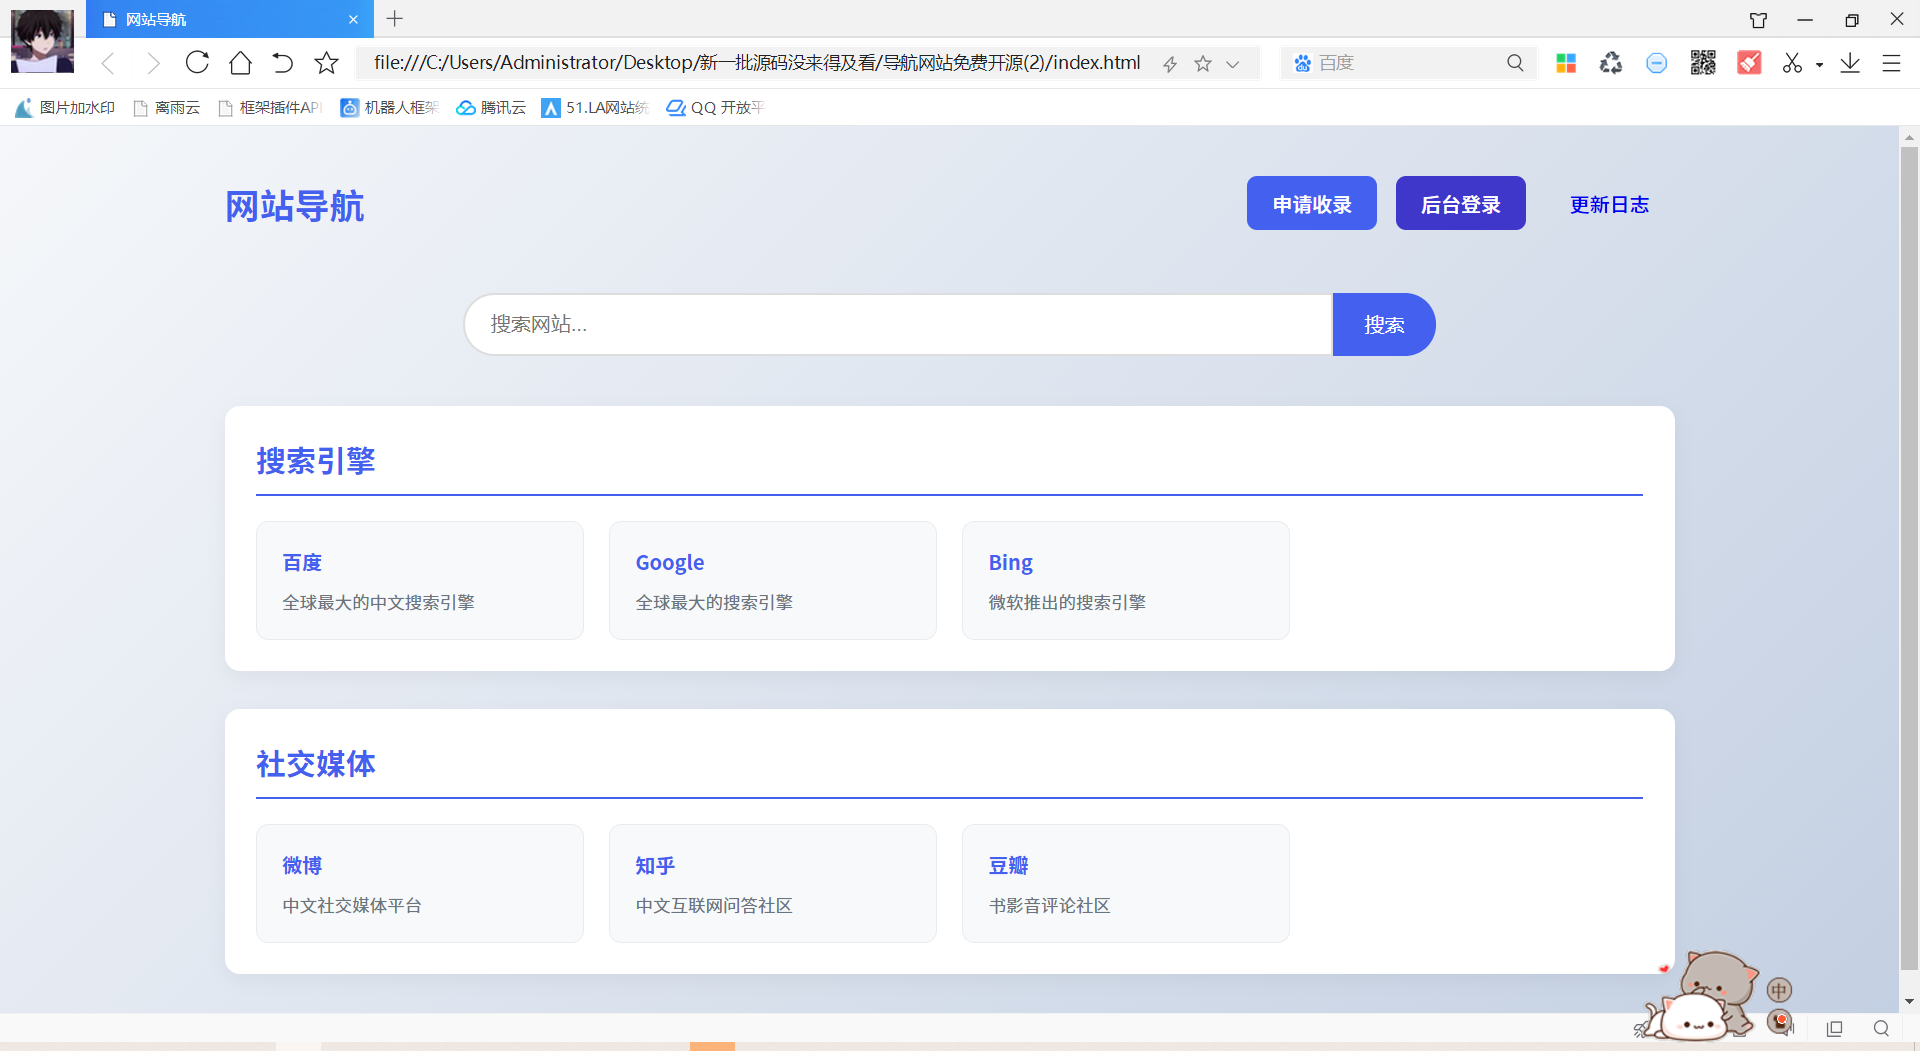Click the 搜索网站 input field
1920x1051 pixels.
898,324
